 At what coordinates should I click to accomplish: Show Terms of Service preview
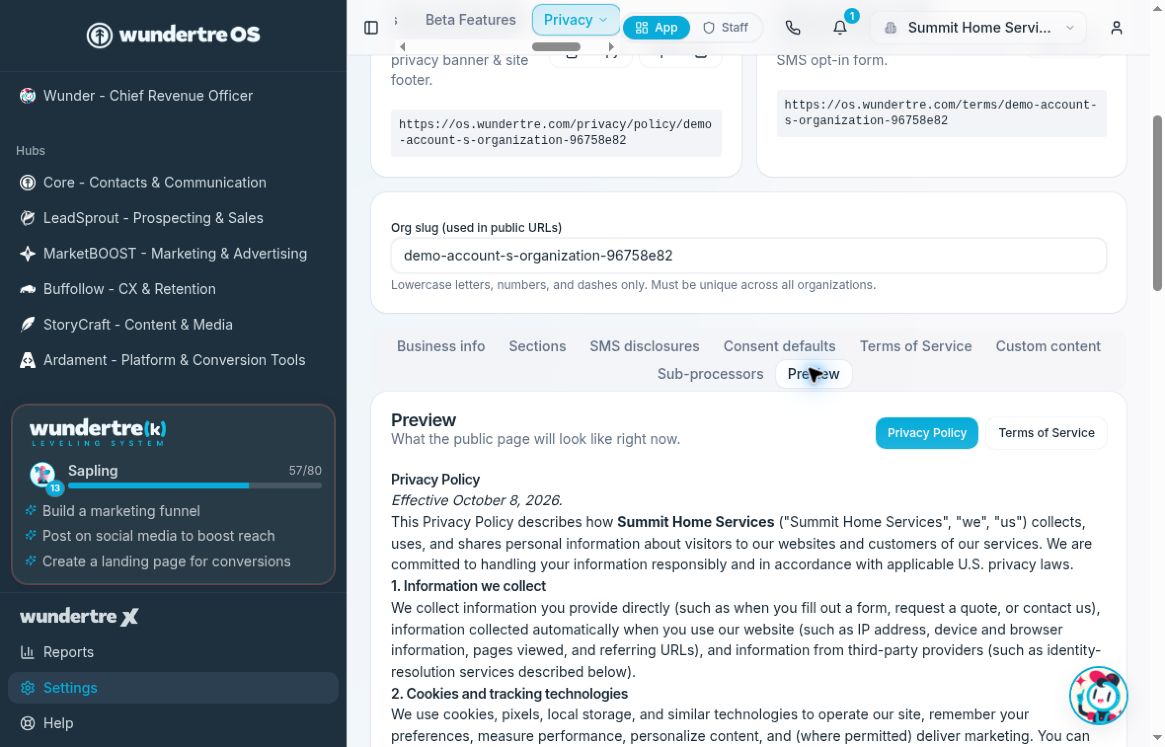[1046, 433]
